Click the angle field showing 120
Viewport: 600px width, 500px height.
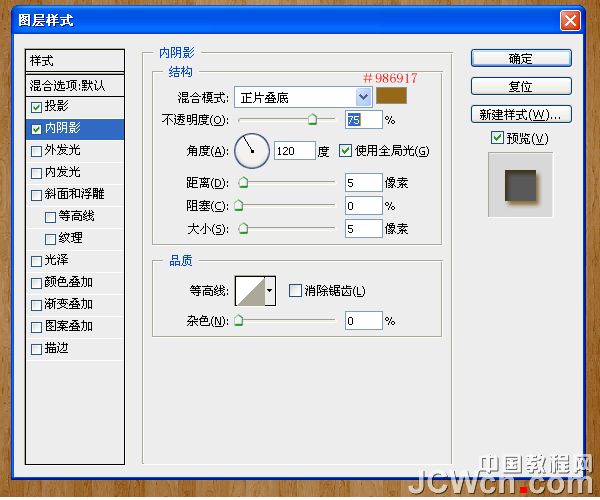tap(295, 151)
